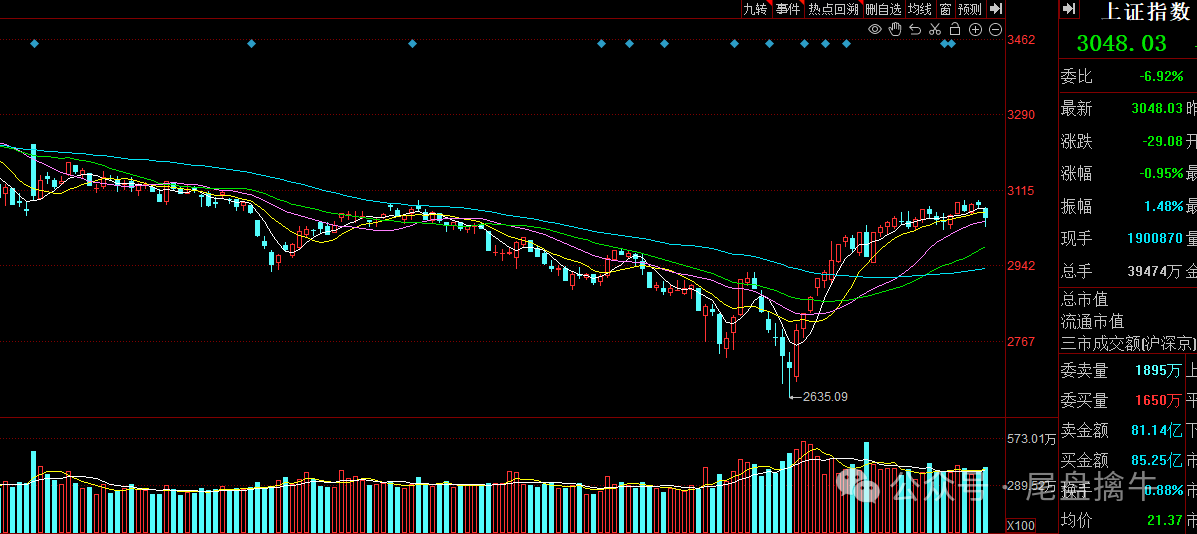Click the 委卖量 label
The image size is (1197, 534).
pyautogui.click(x=1084, y=371)
